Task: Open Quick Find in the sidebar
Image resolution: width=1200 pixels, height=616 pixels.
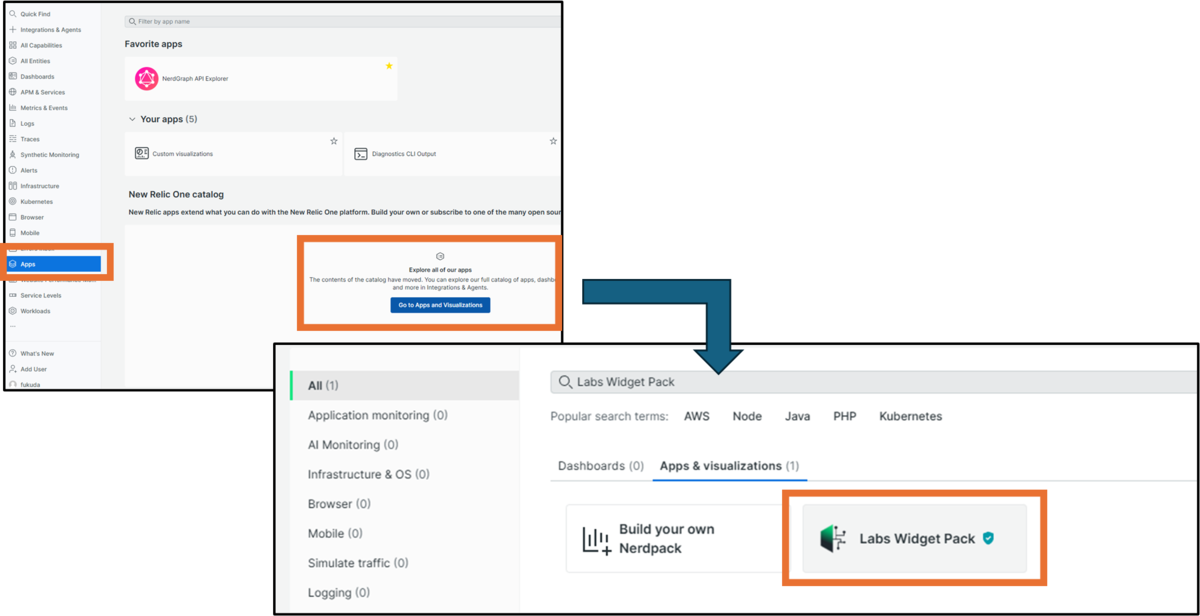Action: (35, 14)
